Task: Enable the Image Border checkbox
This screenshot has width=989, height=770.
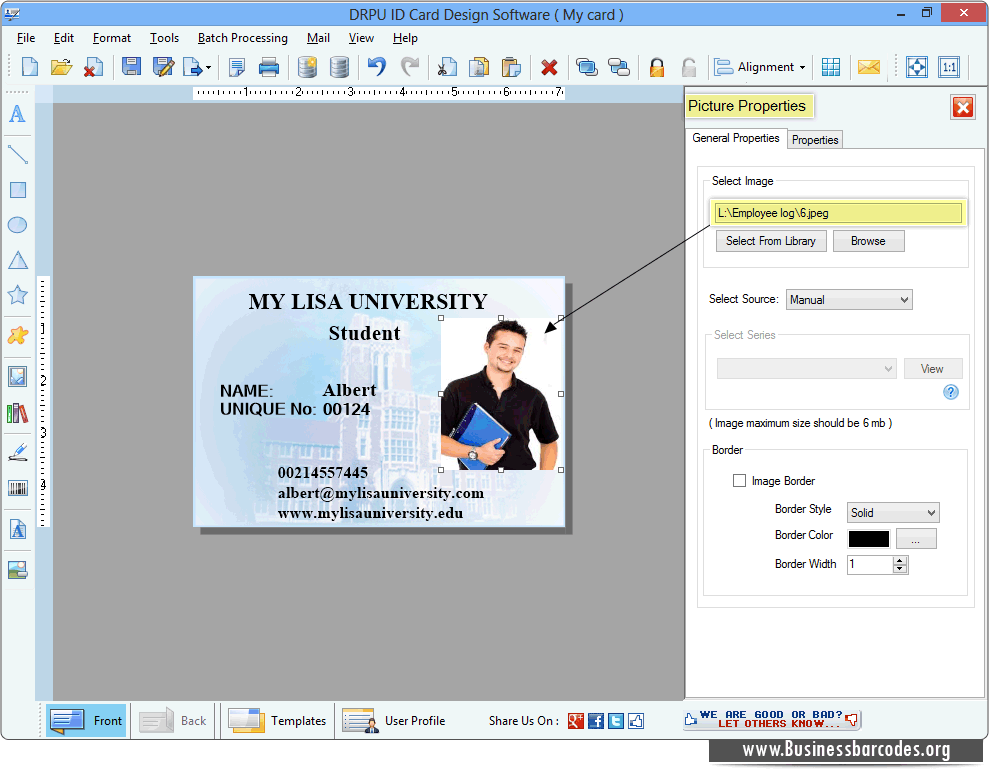Action: [x=739, y=481]
